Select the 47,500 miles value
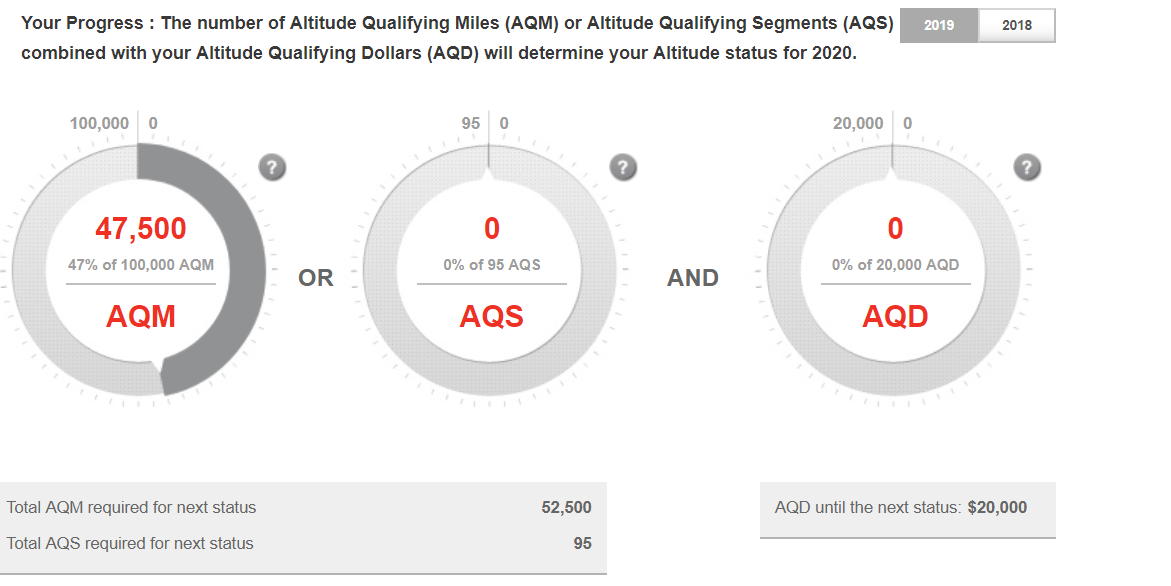This screenshot has width=1171, height=586. 140,228
